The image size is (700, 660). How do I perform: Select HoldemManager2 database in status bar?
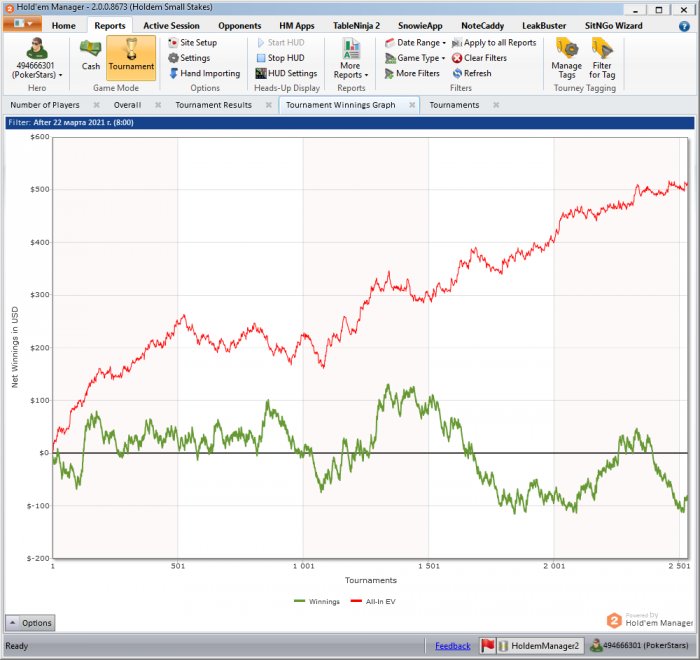click(x=541, y=646)
